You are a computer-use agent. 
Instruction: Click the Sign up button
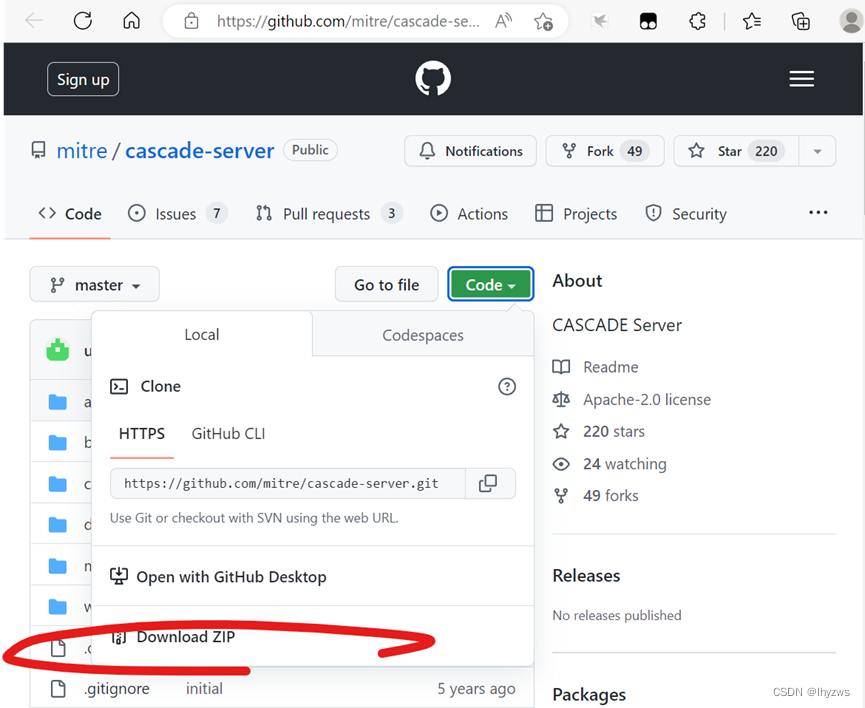pos(83,79)
